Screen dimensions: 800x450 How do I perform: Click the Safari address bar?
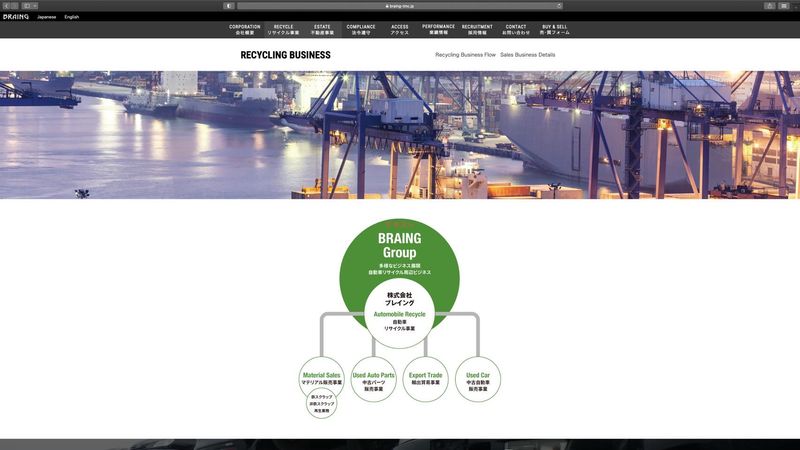pyautogui.click(x=400, y=6)
